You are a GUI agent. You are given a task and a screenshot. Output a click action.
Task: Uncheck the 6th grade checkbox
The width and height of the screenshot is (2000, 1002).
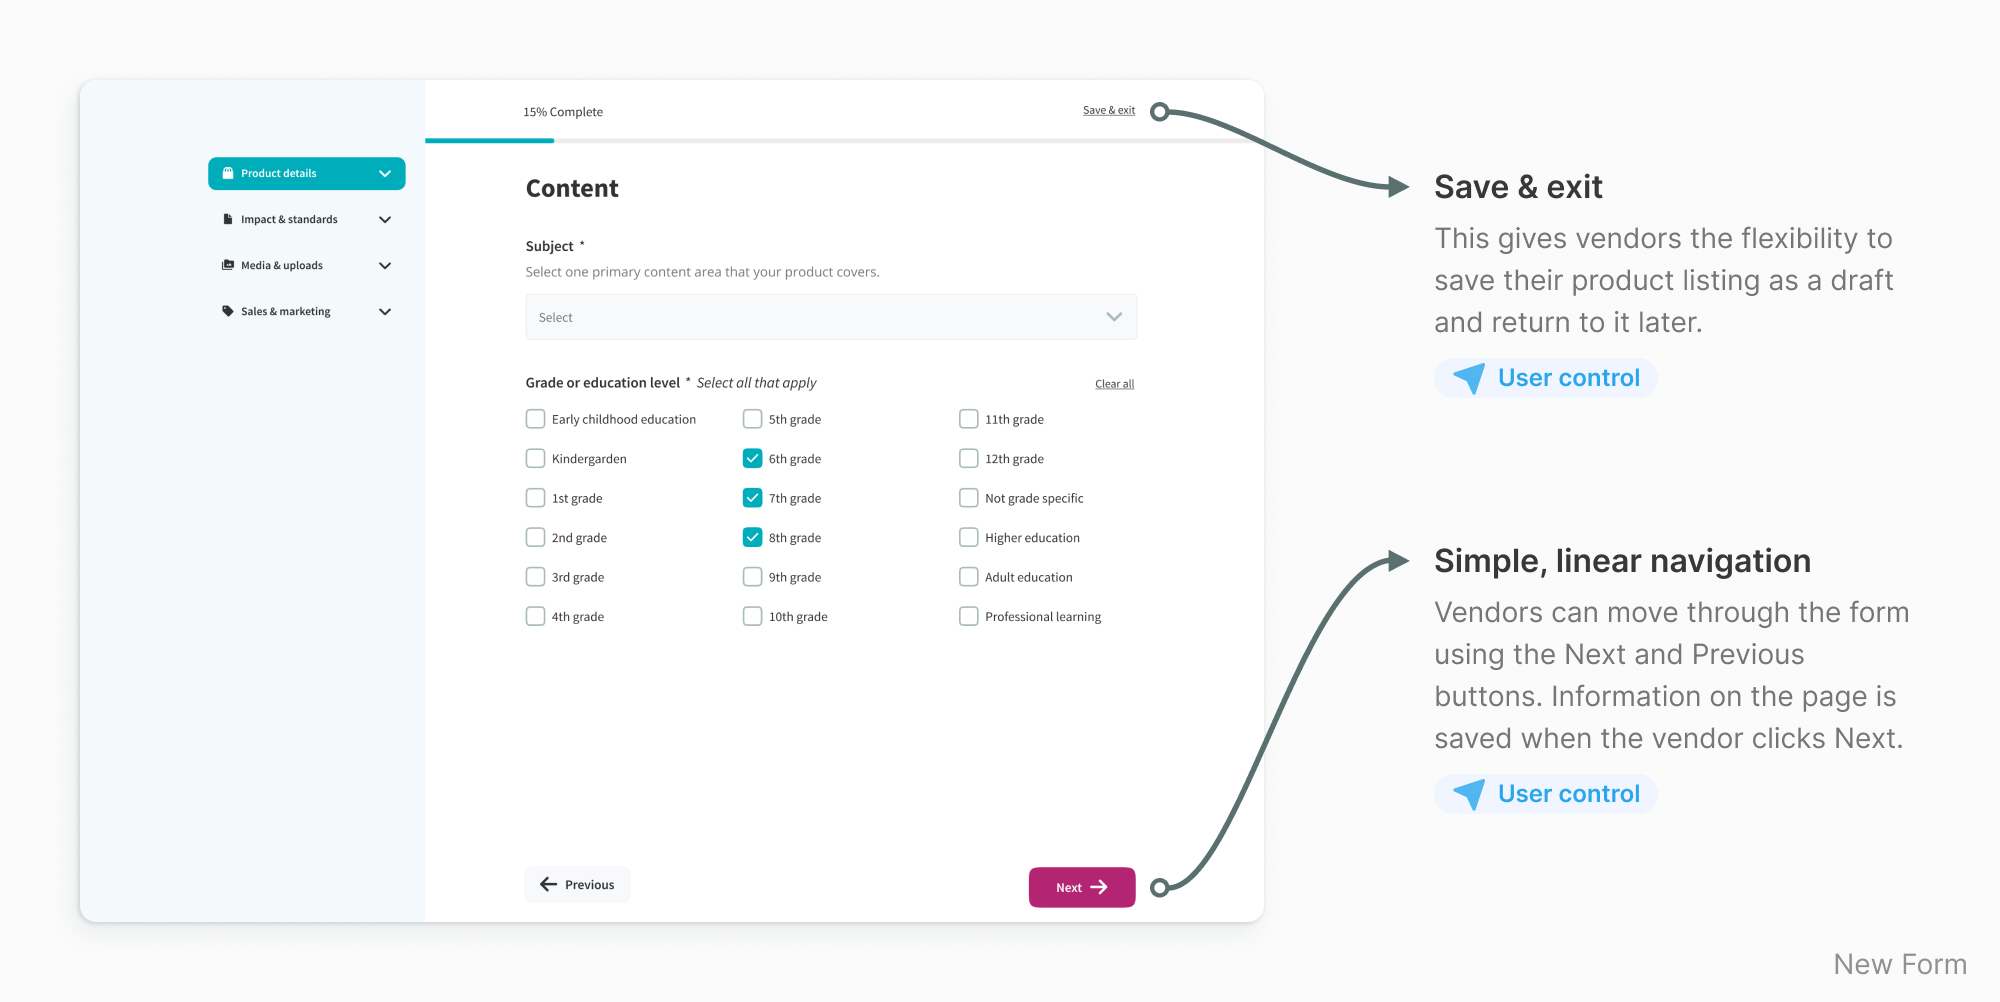tap(752, 458)
